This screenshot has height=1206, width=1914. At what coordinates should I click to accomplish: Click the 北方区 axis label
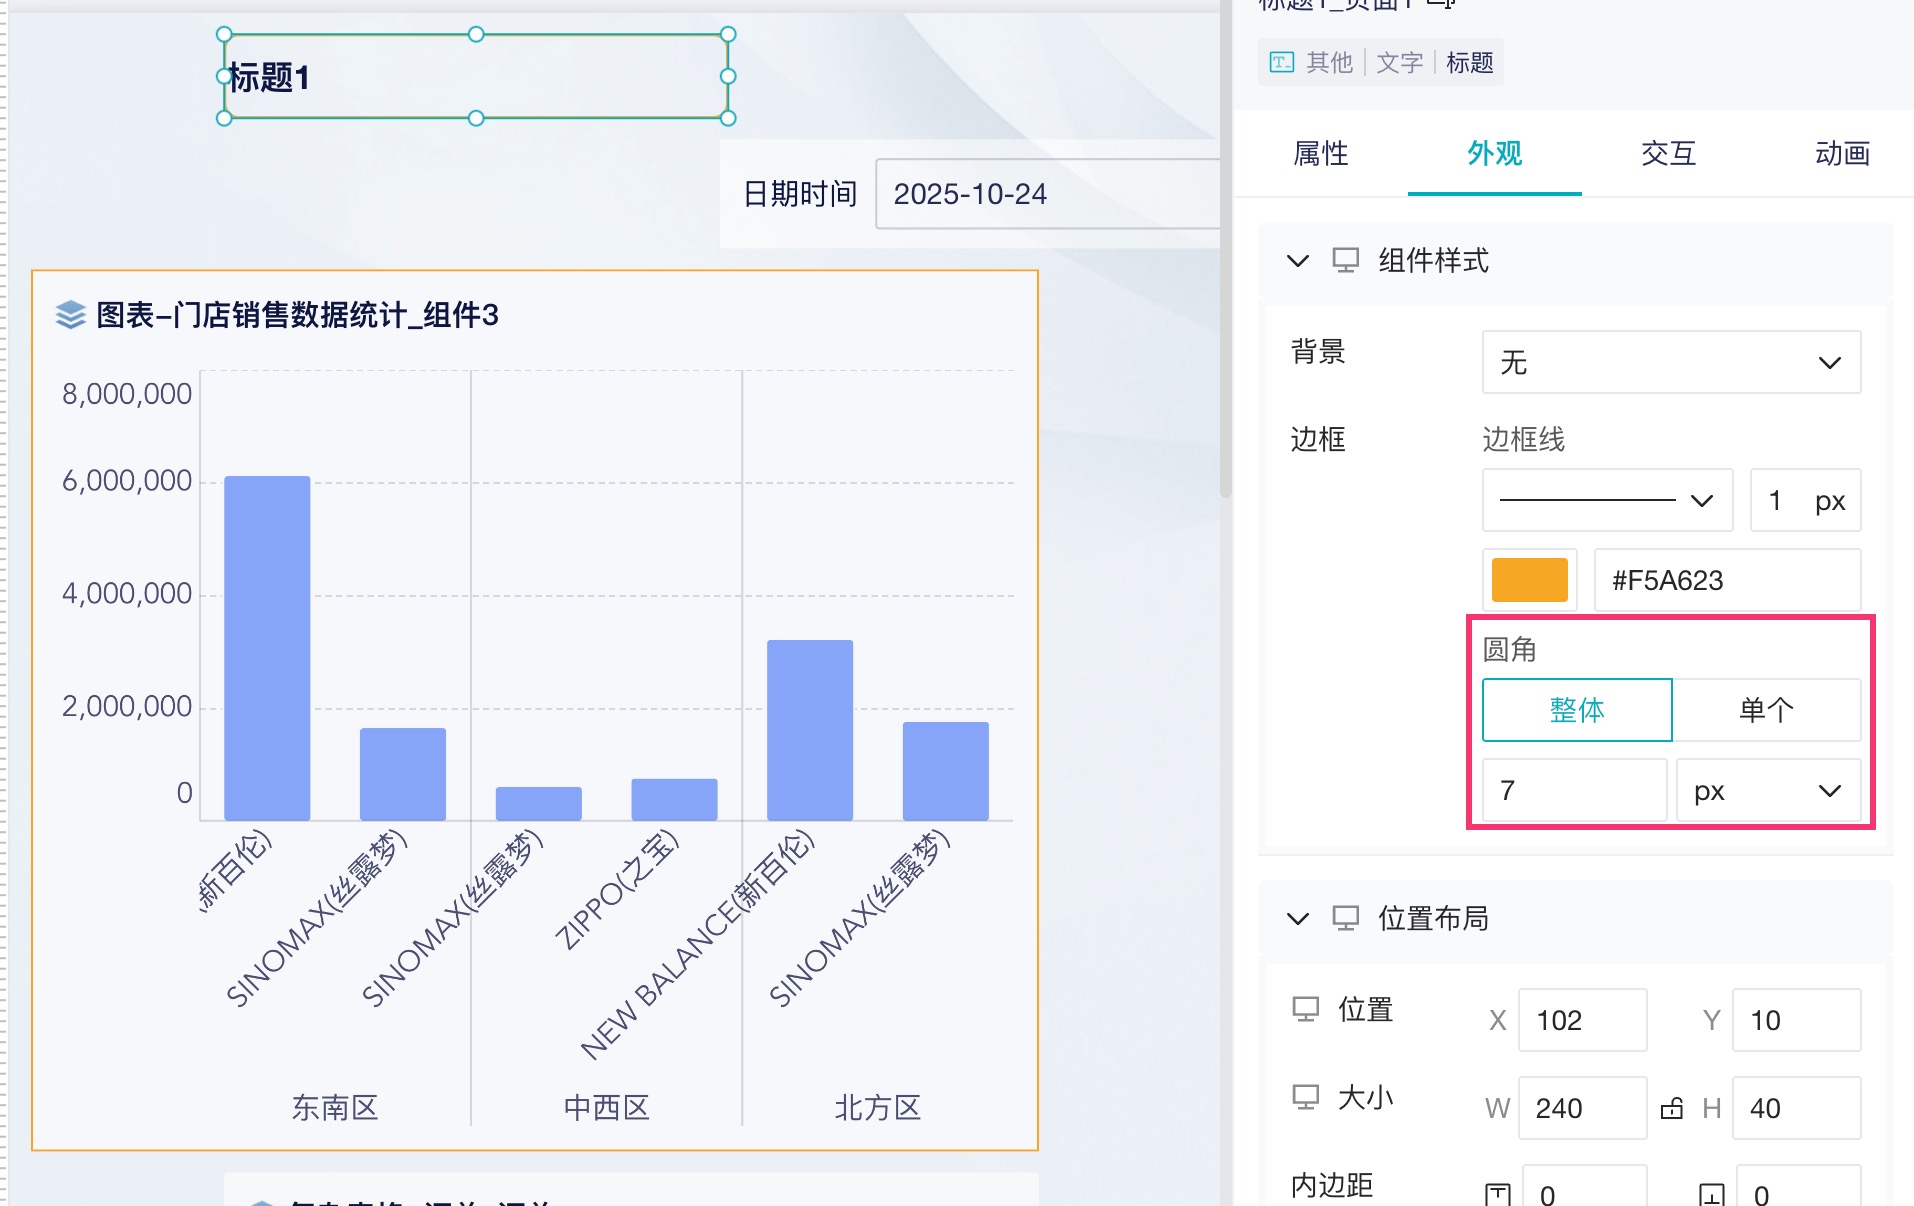pyautogui.click(x=878, y=1107)
